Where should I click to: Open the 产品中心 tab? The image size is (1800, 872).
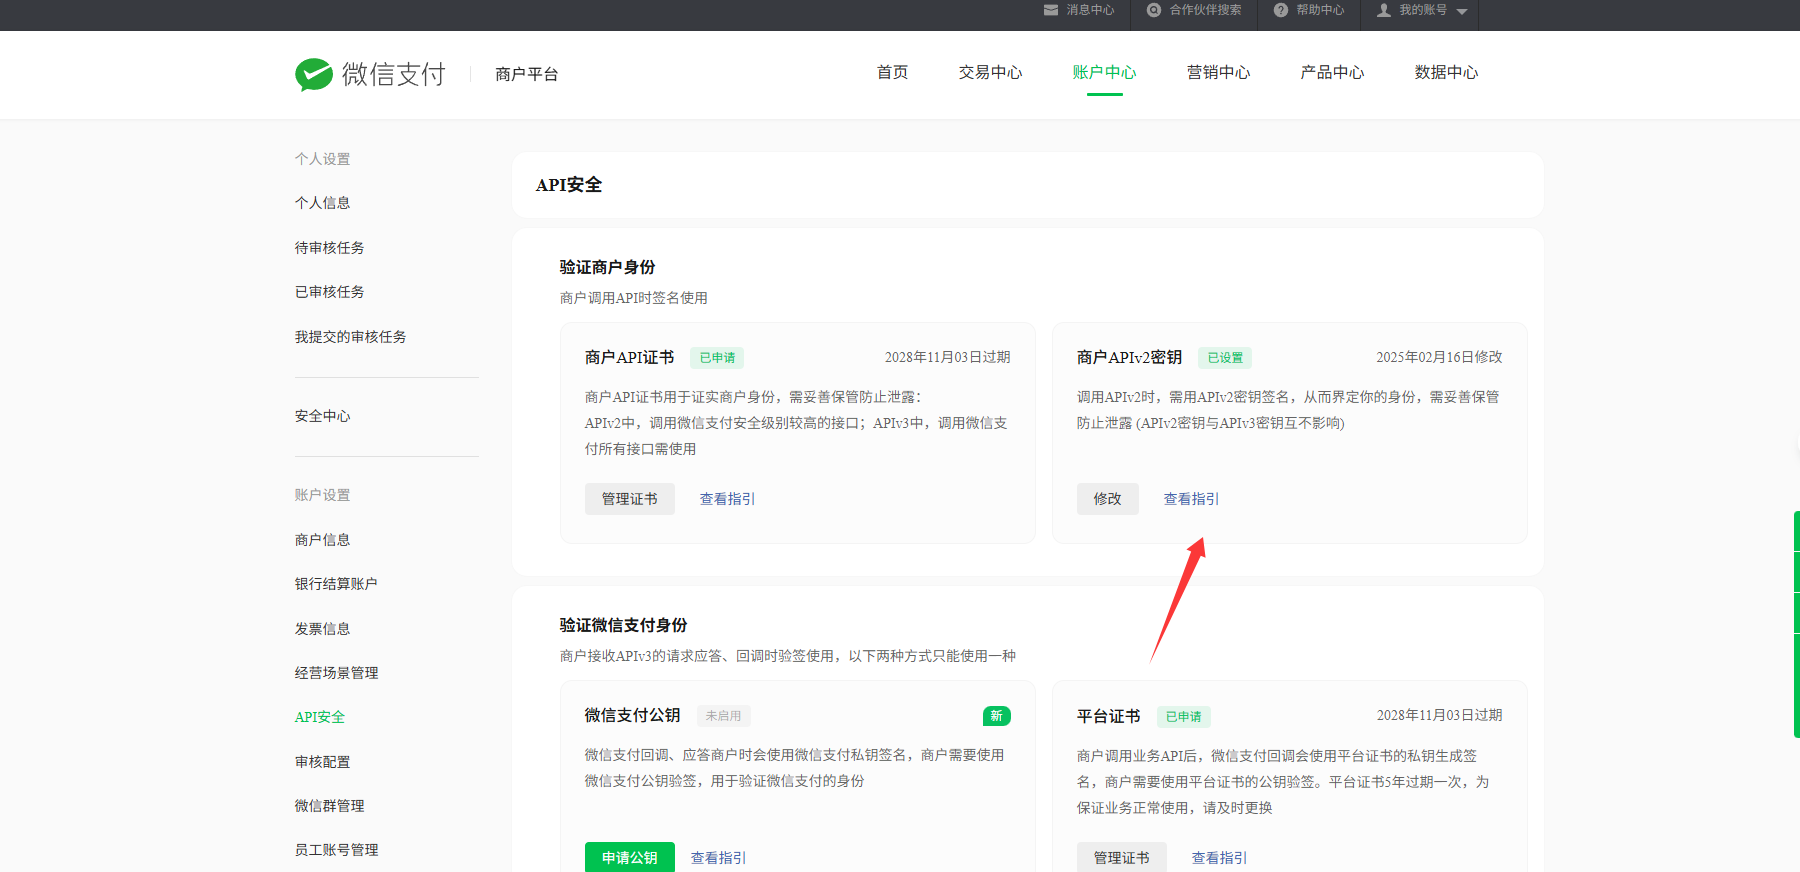pyautogui.click(x=1332, y=73)
